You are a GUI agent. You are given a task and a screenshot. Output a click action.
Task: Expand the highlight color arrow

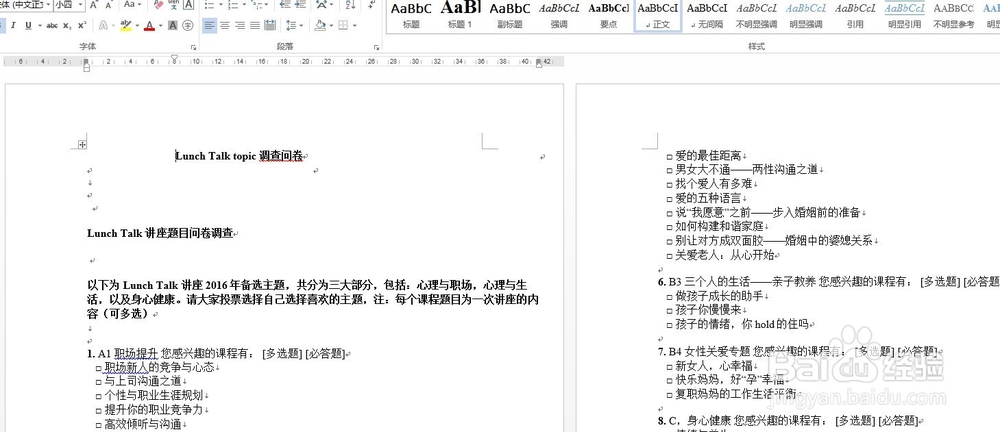click(x=138, y=26)
